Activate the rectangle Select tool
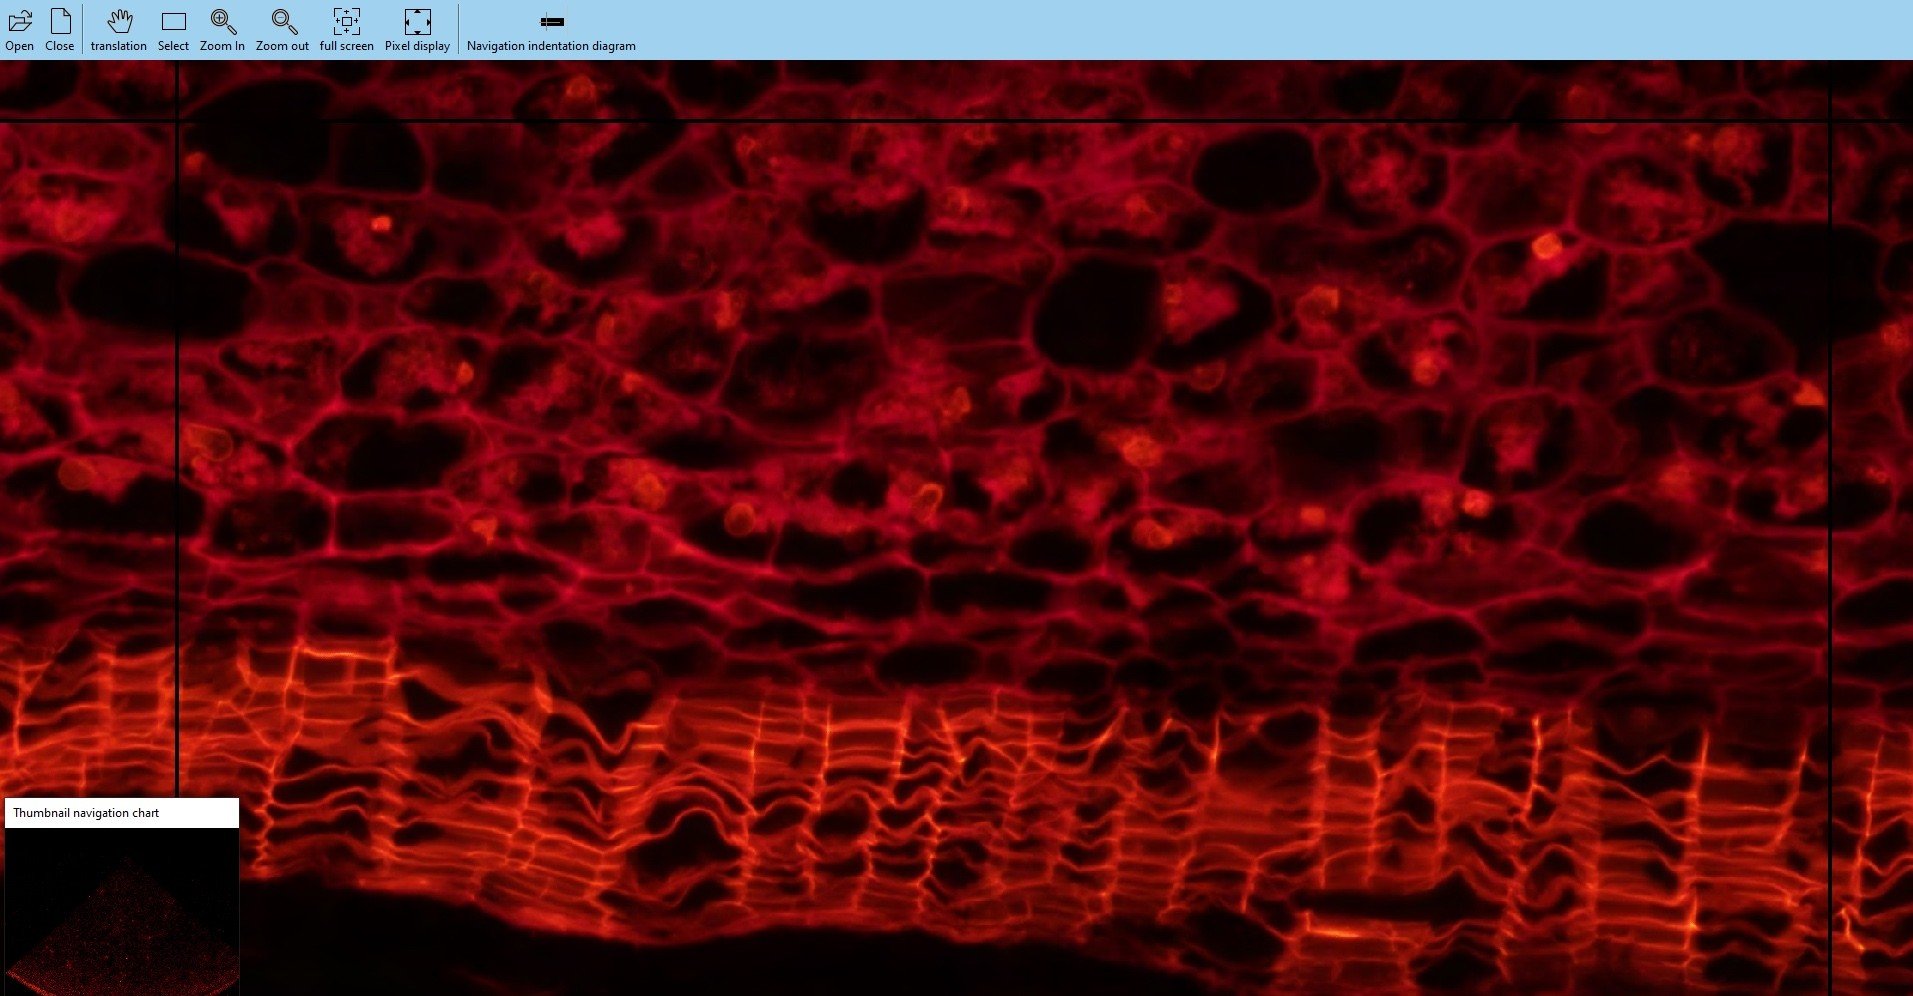1913x996 pixels. 173,30
